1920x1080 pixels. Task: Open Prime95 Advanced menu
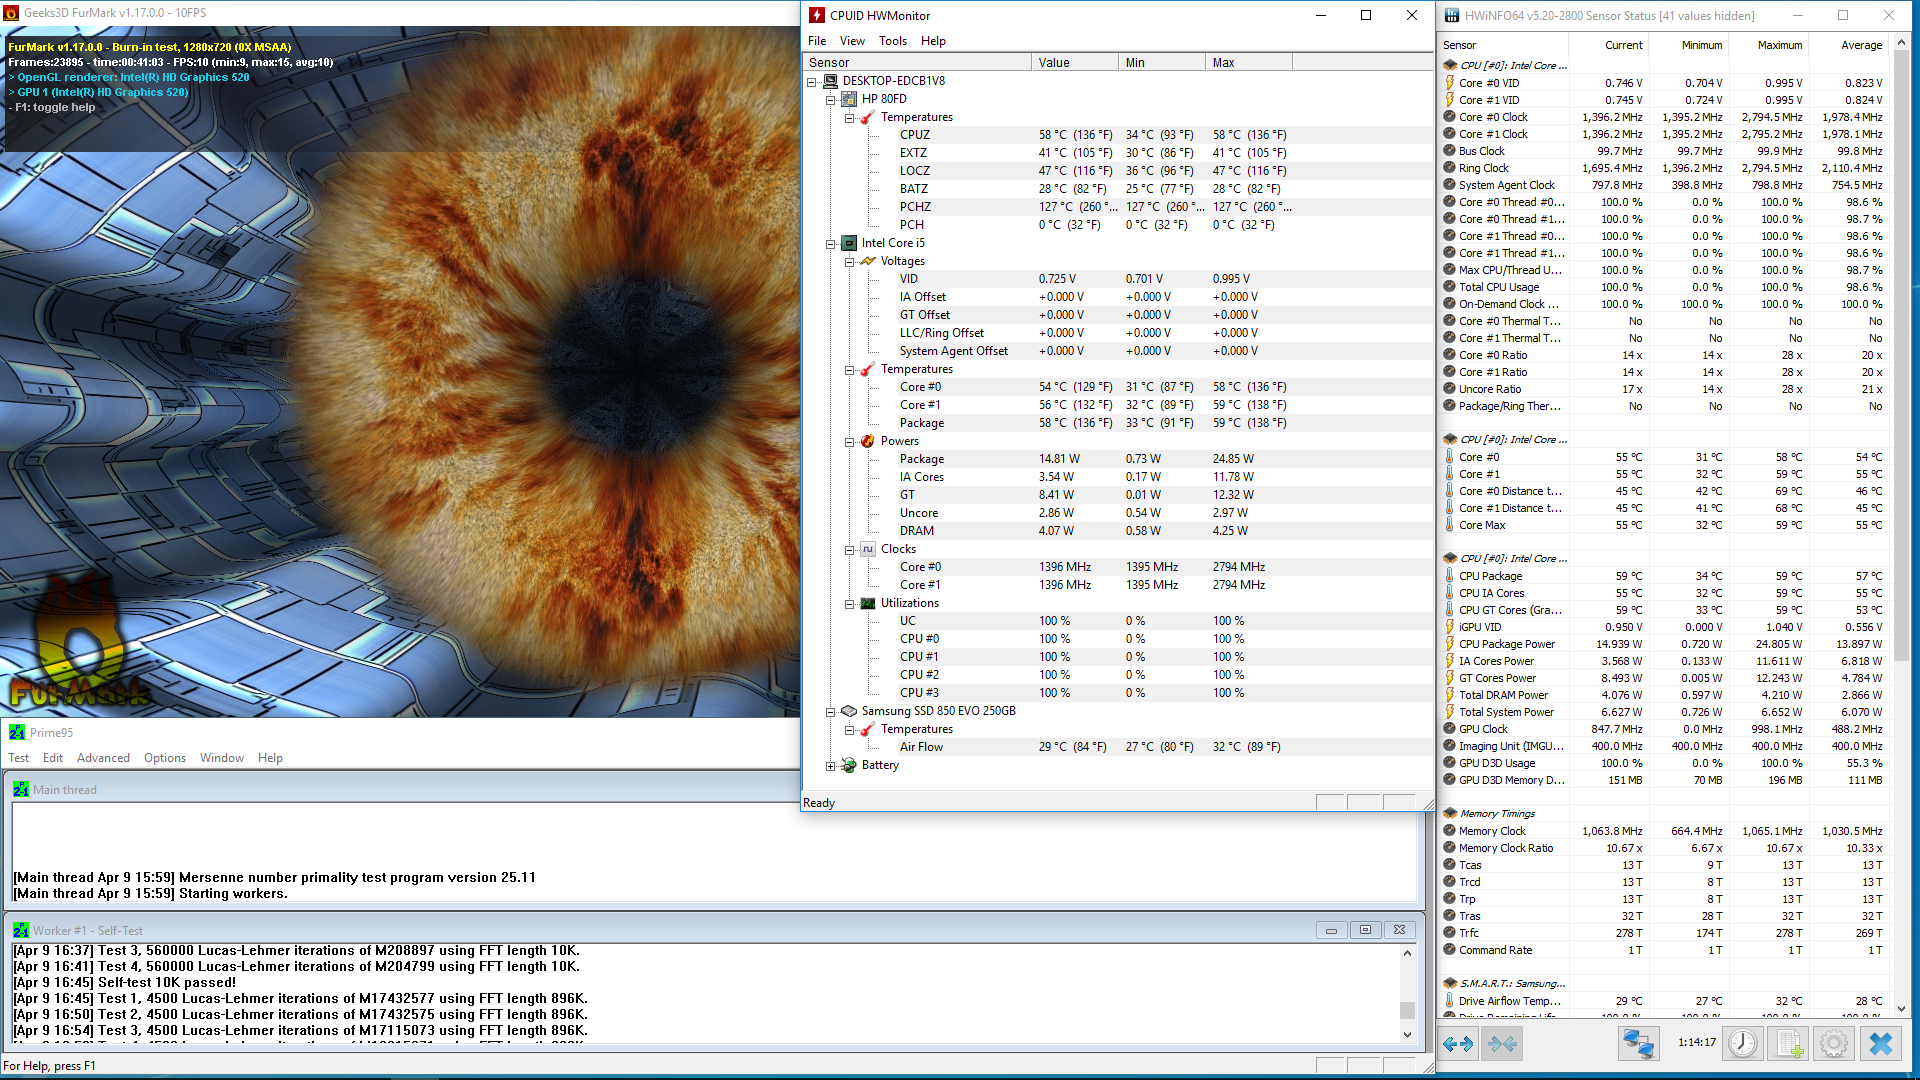pos(103,758)
